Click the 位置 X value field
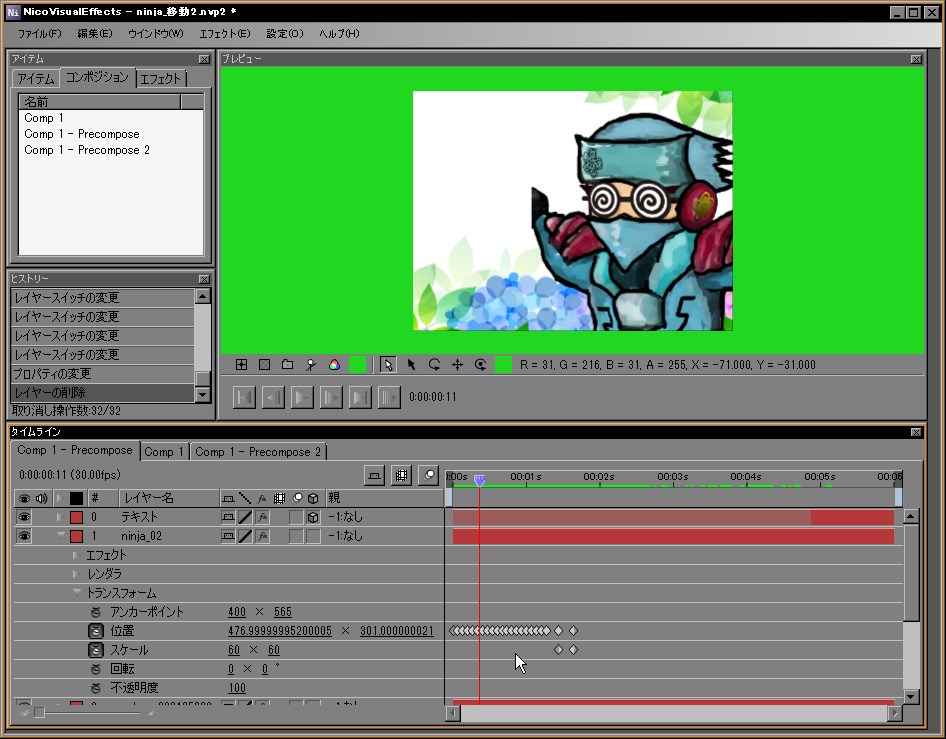Viewport: 946px width, 739px height. click(x=279, y=631)
